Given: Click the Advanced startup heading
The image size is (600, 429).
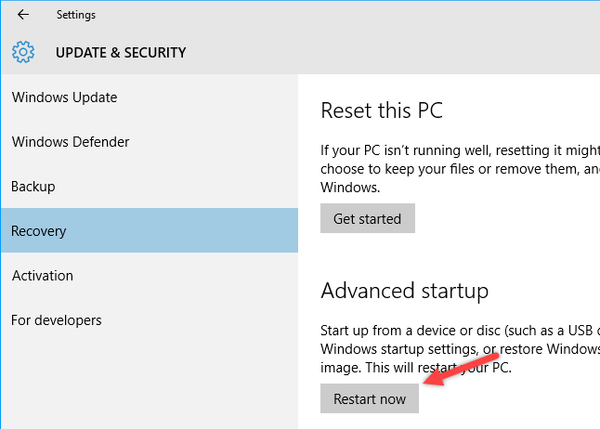Looking at the screenshot, I should point(404,291).
